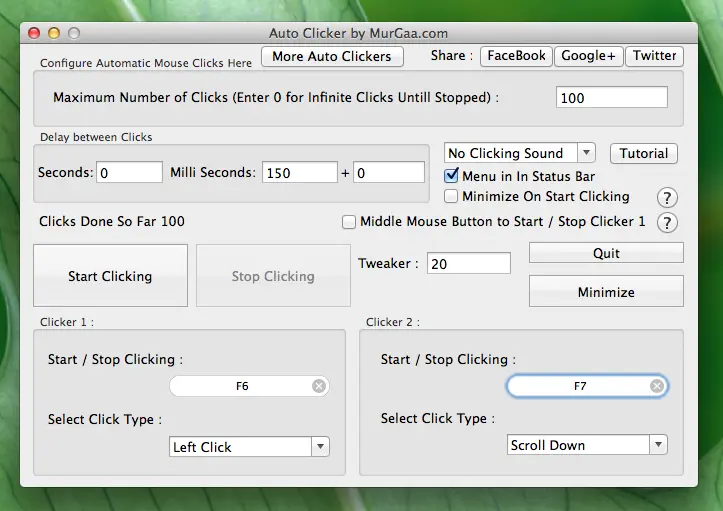The height and width of the screenshot is (511, 723).
Task: Open the Tutorial
Action: click(643, 153)
